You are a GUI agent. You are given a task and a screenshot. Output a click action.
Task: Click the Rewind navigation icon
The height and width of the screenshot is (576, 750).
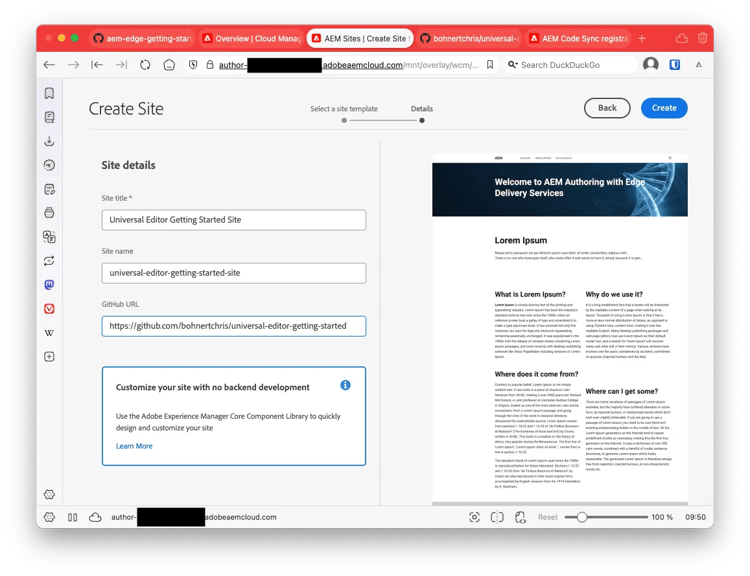97,65
